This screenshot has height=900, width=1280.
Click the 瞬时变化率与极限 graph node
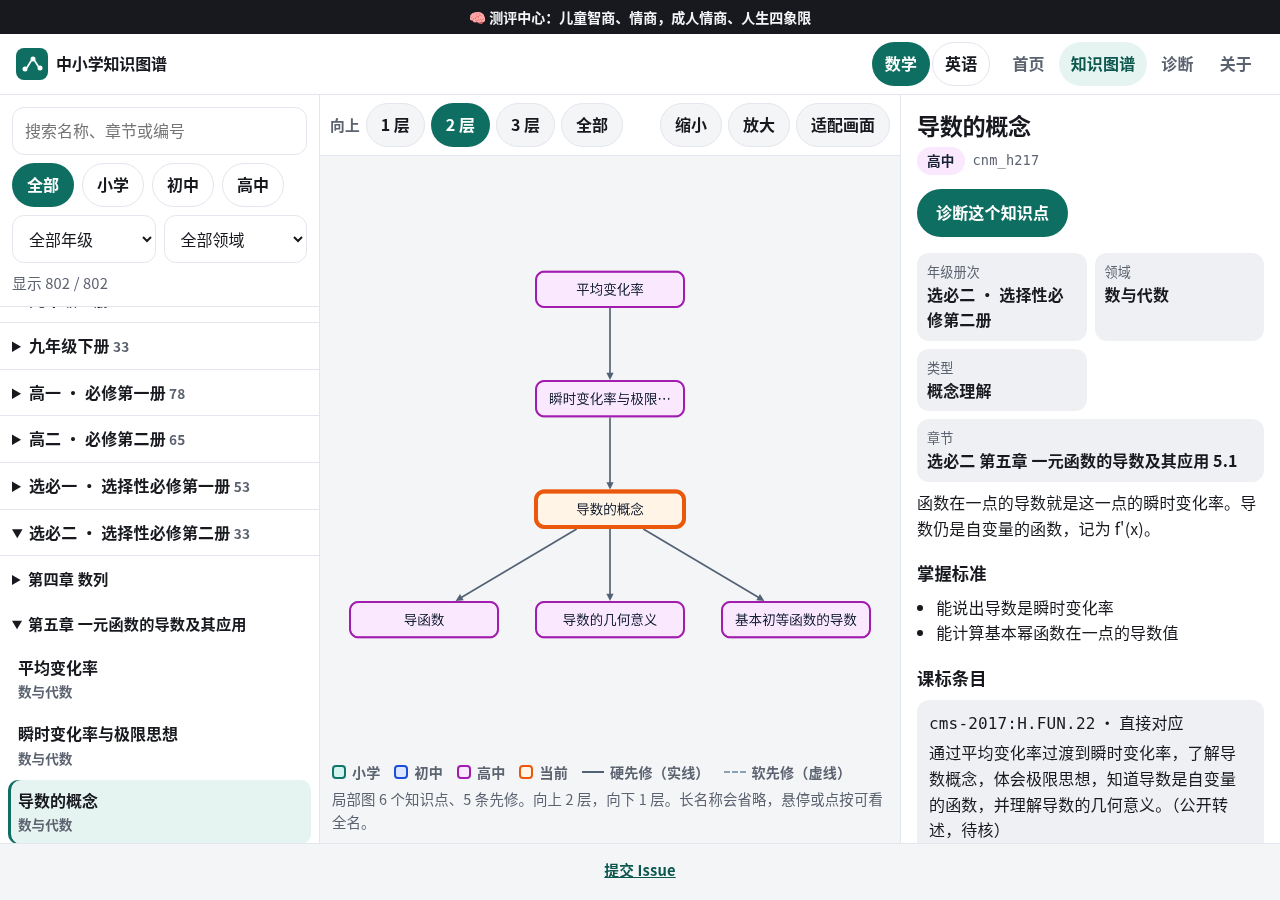610,399
